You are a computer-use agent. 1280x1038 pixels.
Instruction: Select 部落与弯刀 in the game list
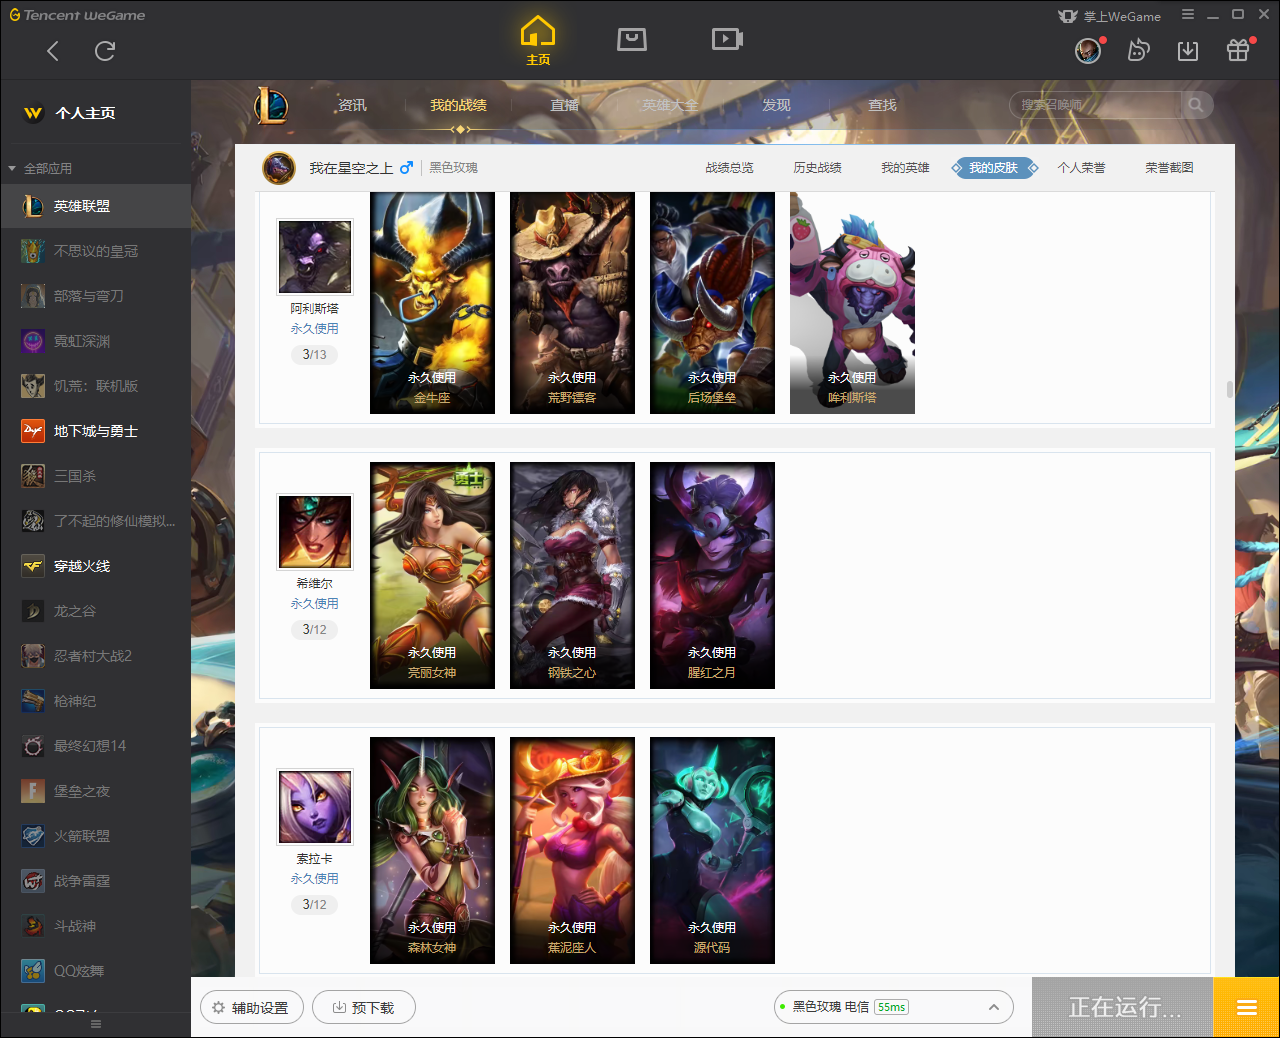(x=95, y=296)
